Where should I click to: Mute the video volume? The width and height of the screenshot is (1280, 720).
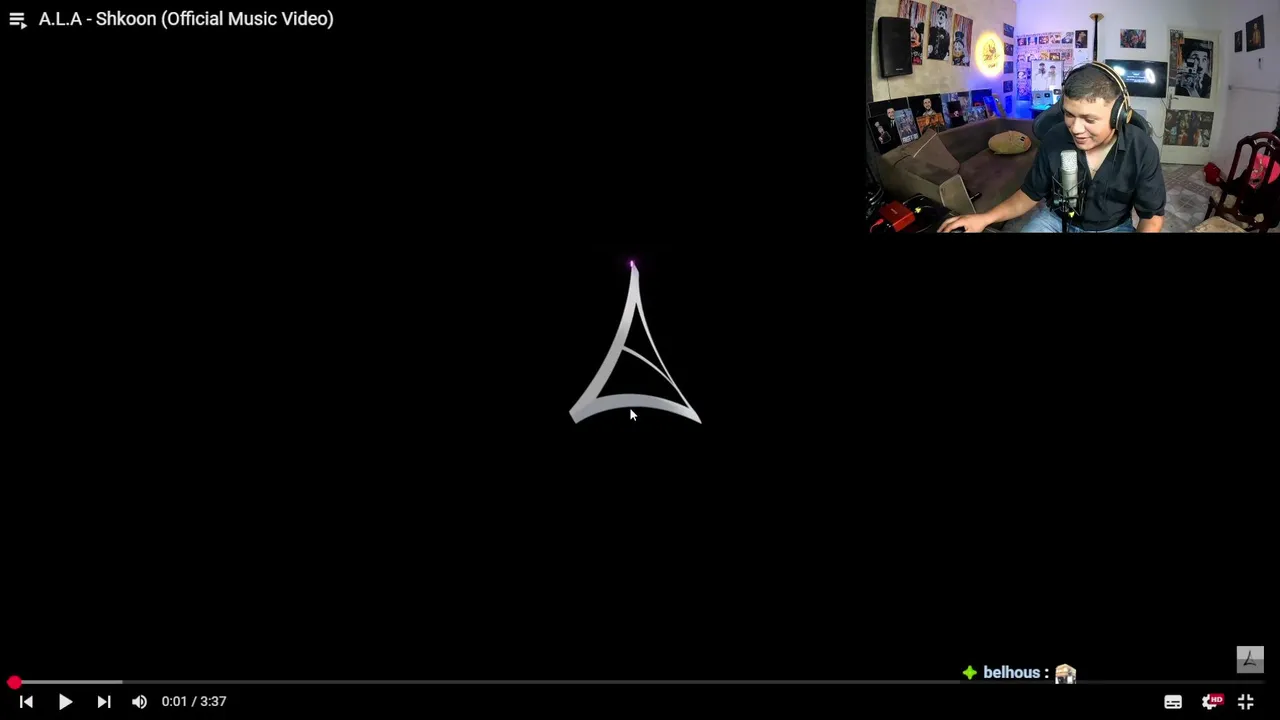[x=139, y=702]
